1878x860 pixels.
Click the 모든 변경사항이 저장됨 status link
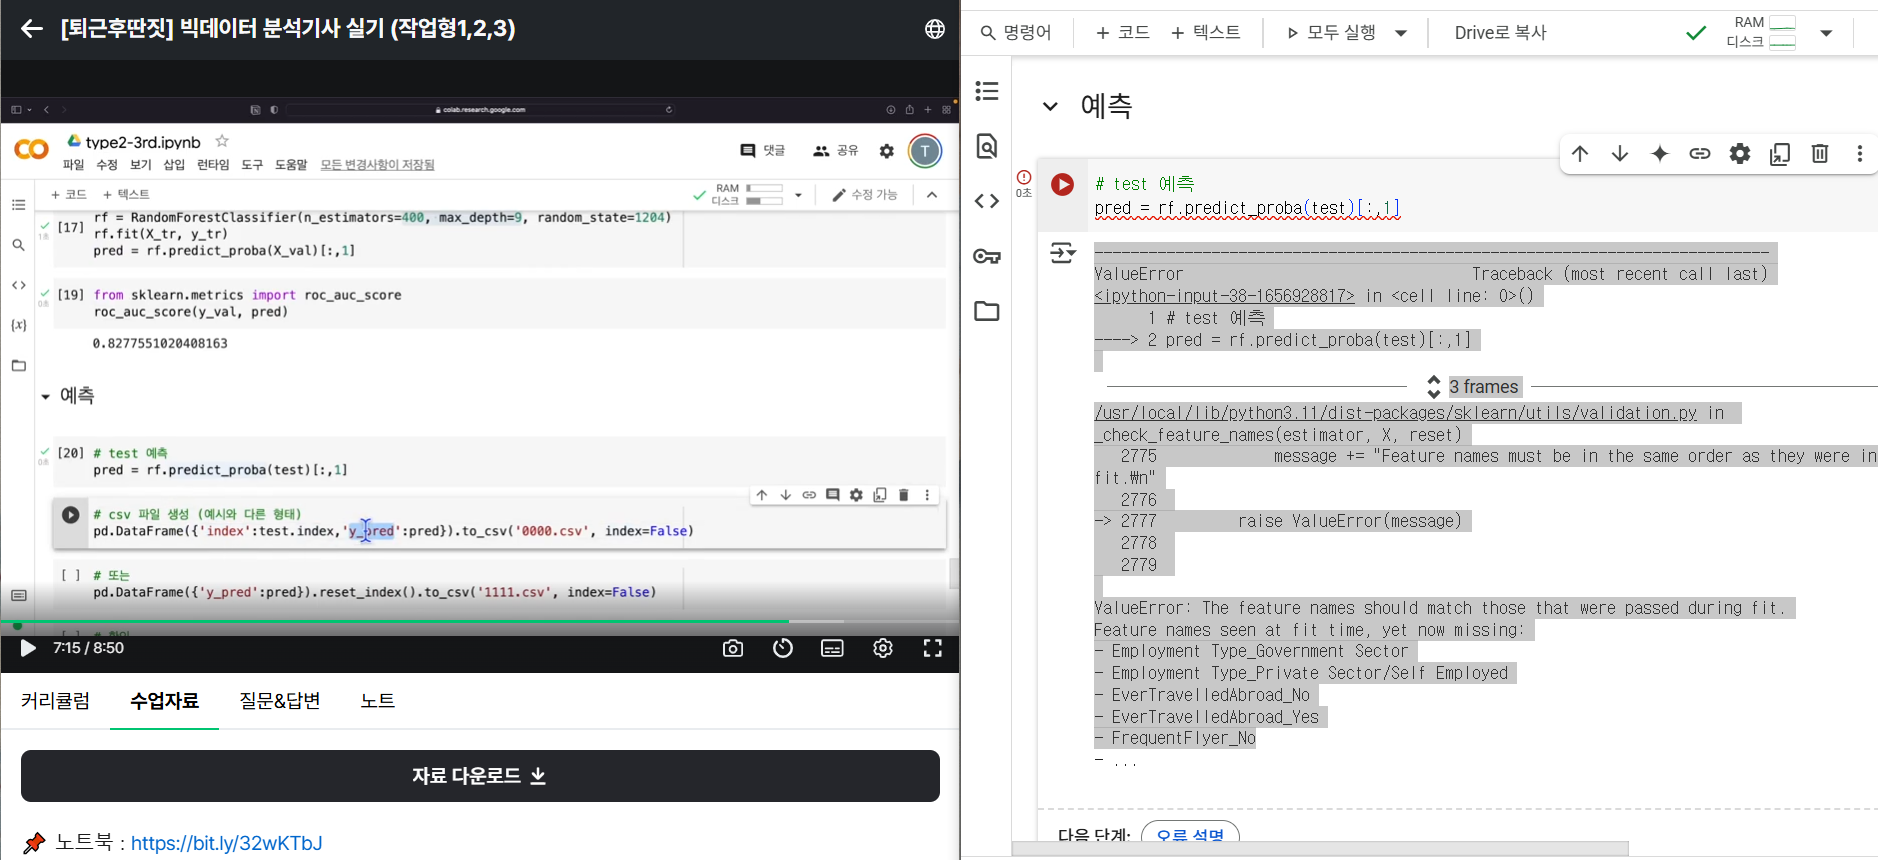(377, 165)
